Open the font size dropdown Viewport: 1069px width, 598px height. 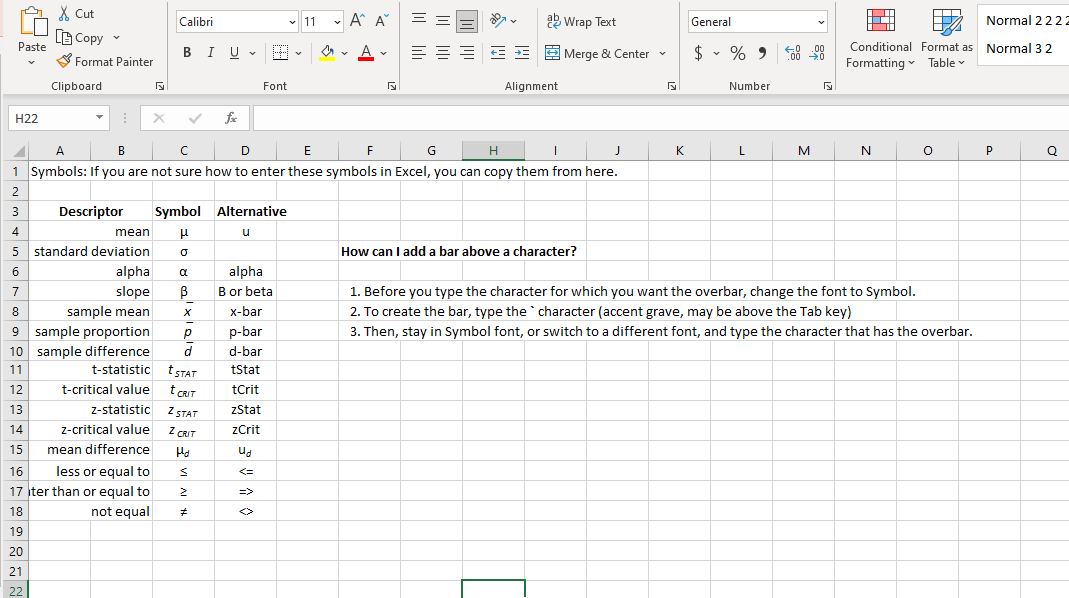335,21
